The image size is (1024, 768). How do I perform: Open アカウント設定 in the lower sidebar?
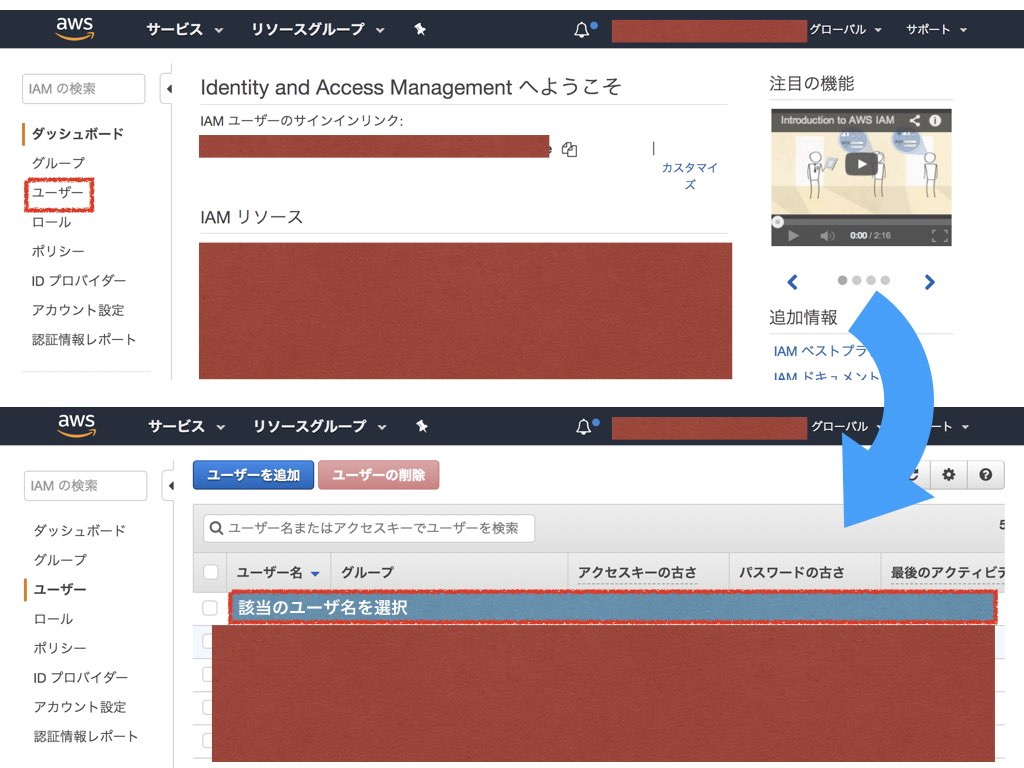click(x=80, y=707)
